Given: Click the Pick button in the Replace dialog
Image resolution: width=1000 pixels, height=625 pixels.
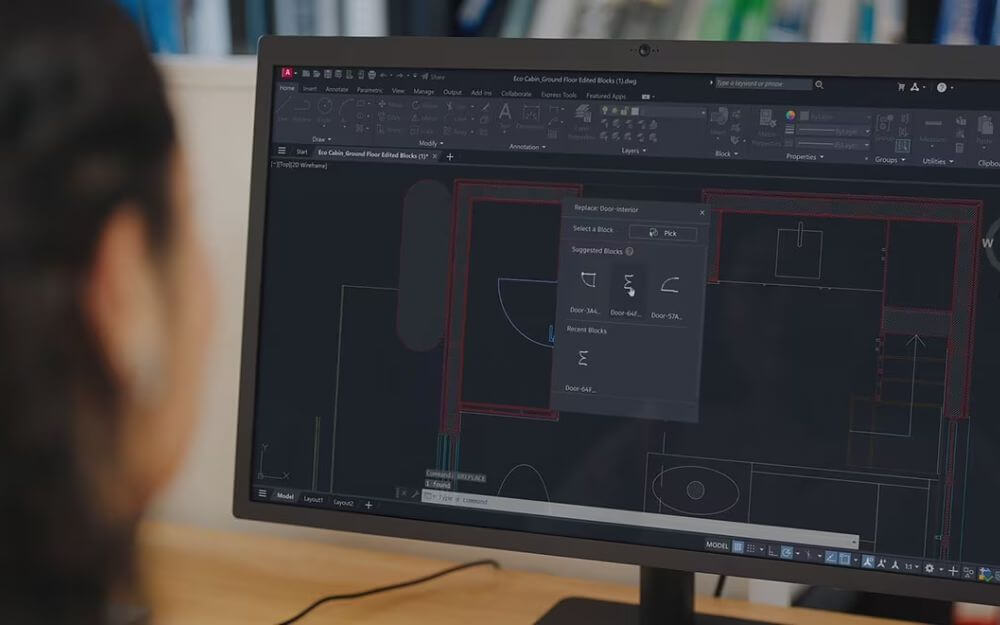Looking at the screenshot, I should pyautogui.click(x=664, y=233).
